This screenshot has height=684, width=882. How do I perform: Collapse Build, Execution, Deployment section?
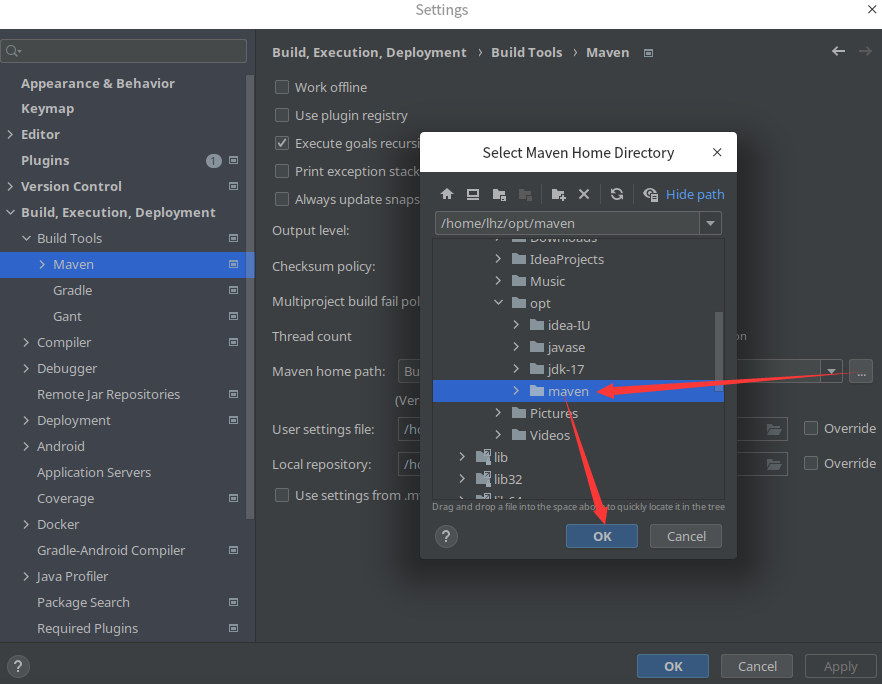pyautogui.click(x=10, y=212)
